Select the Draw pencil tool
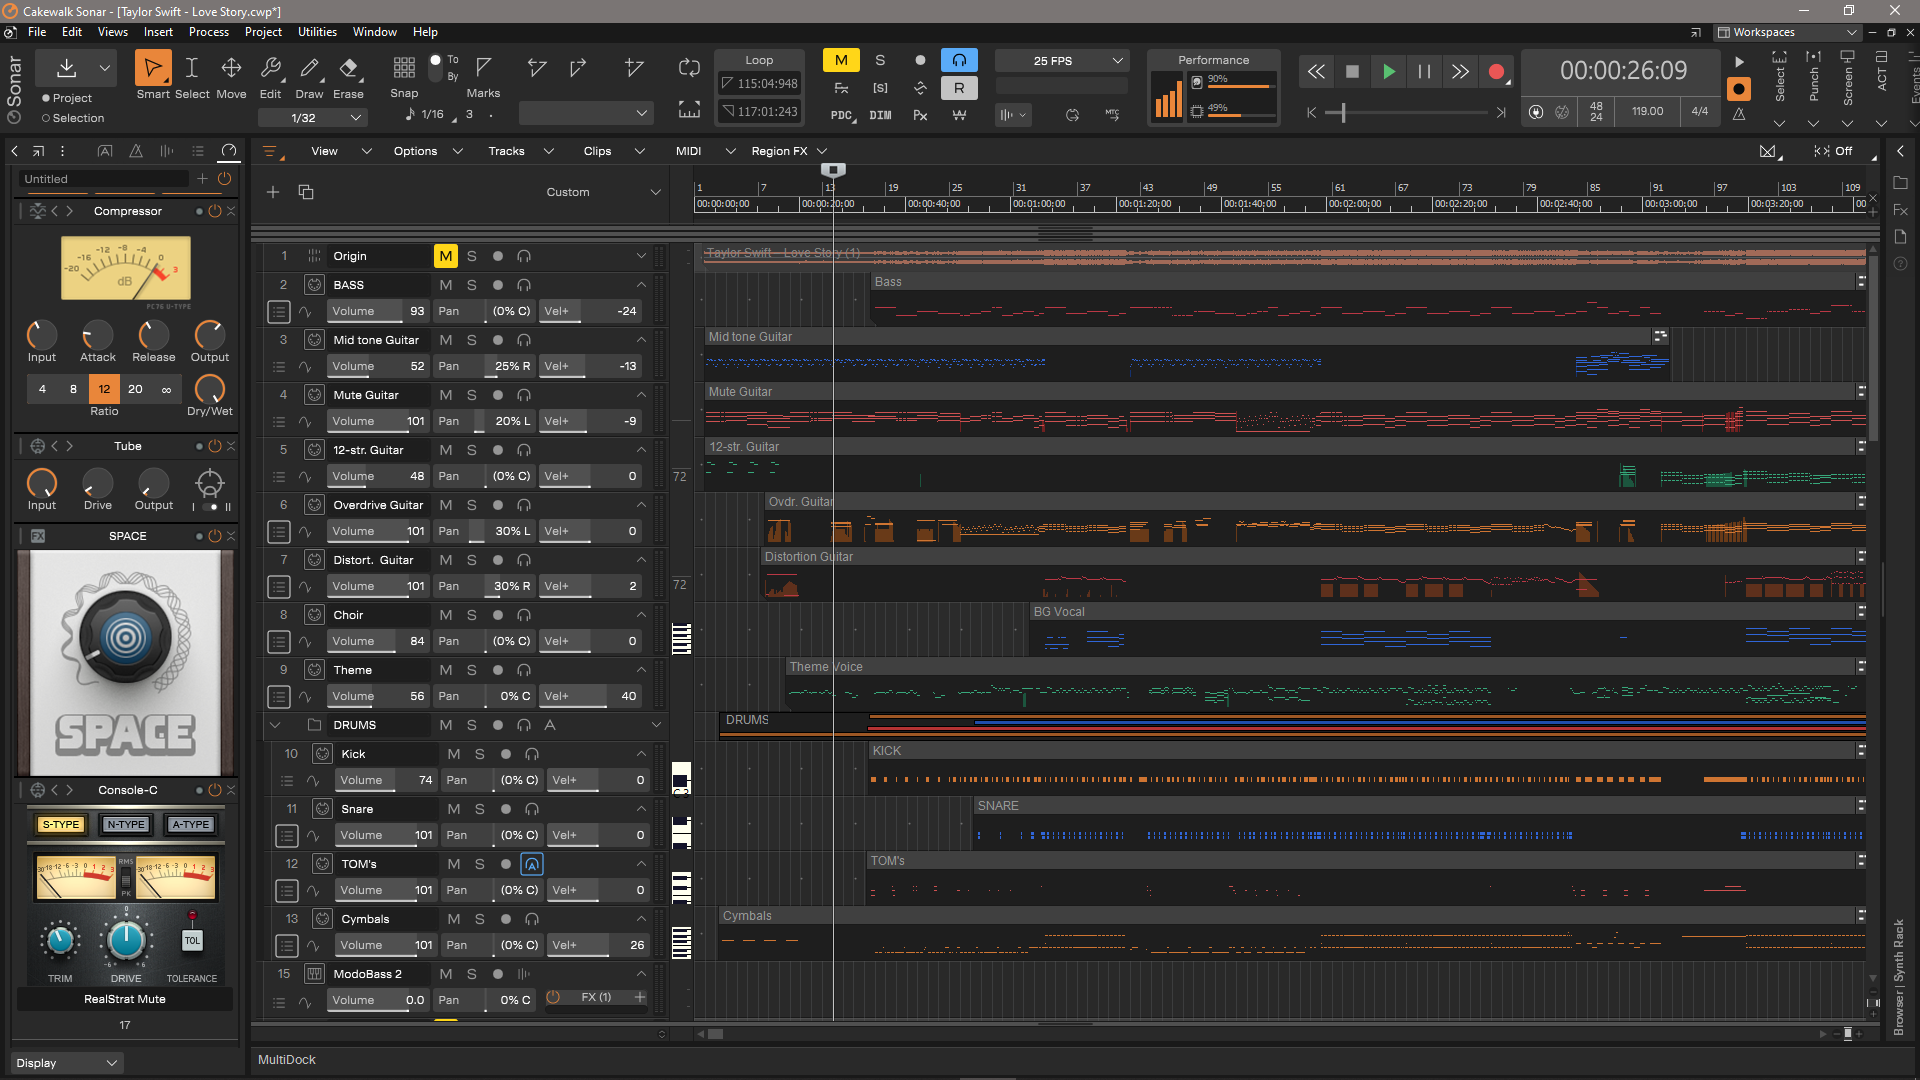This screenshot has width=1920, height=1080. [x=309, y=69]
